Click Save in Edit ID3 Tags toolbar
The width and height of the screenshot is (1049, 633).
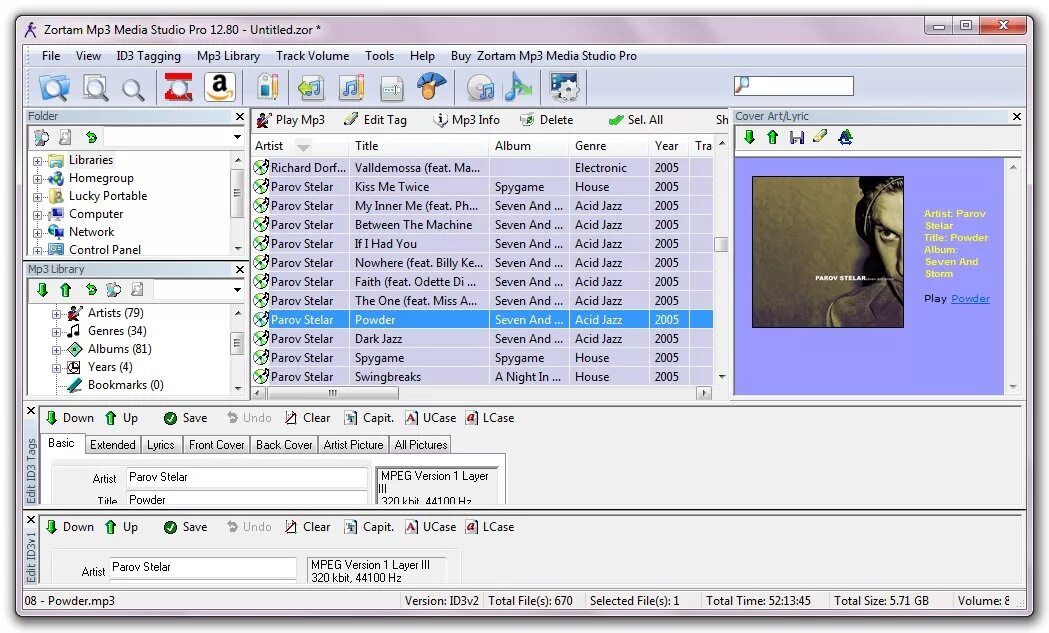tap(186, 418)
